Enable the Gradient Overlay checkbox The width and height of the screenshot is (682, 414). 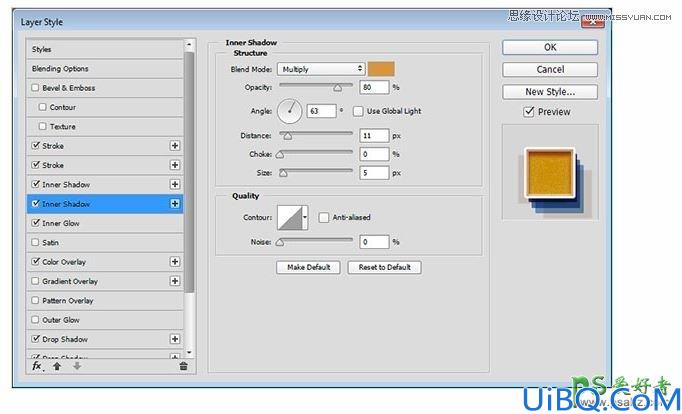point(35,281)
